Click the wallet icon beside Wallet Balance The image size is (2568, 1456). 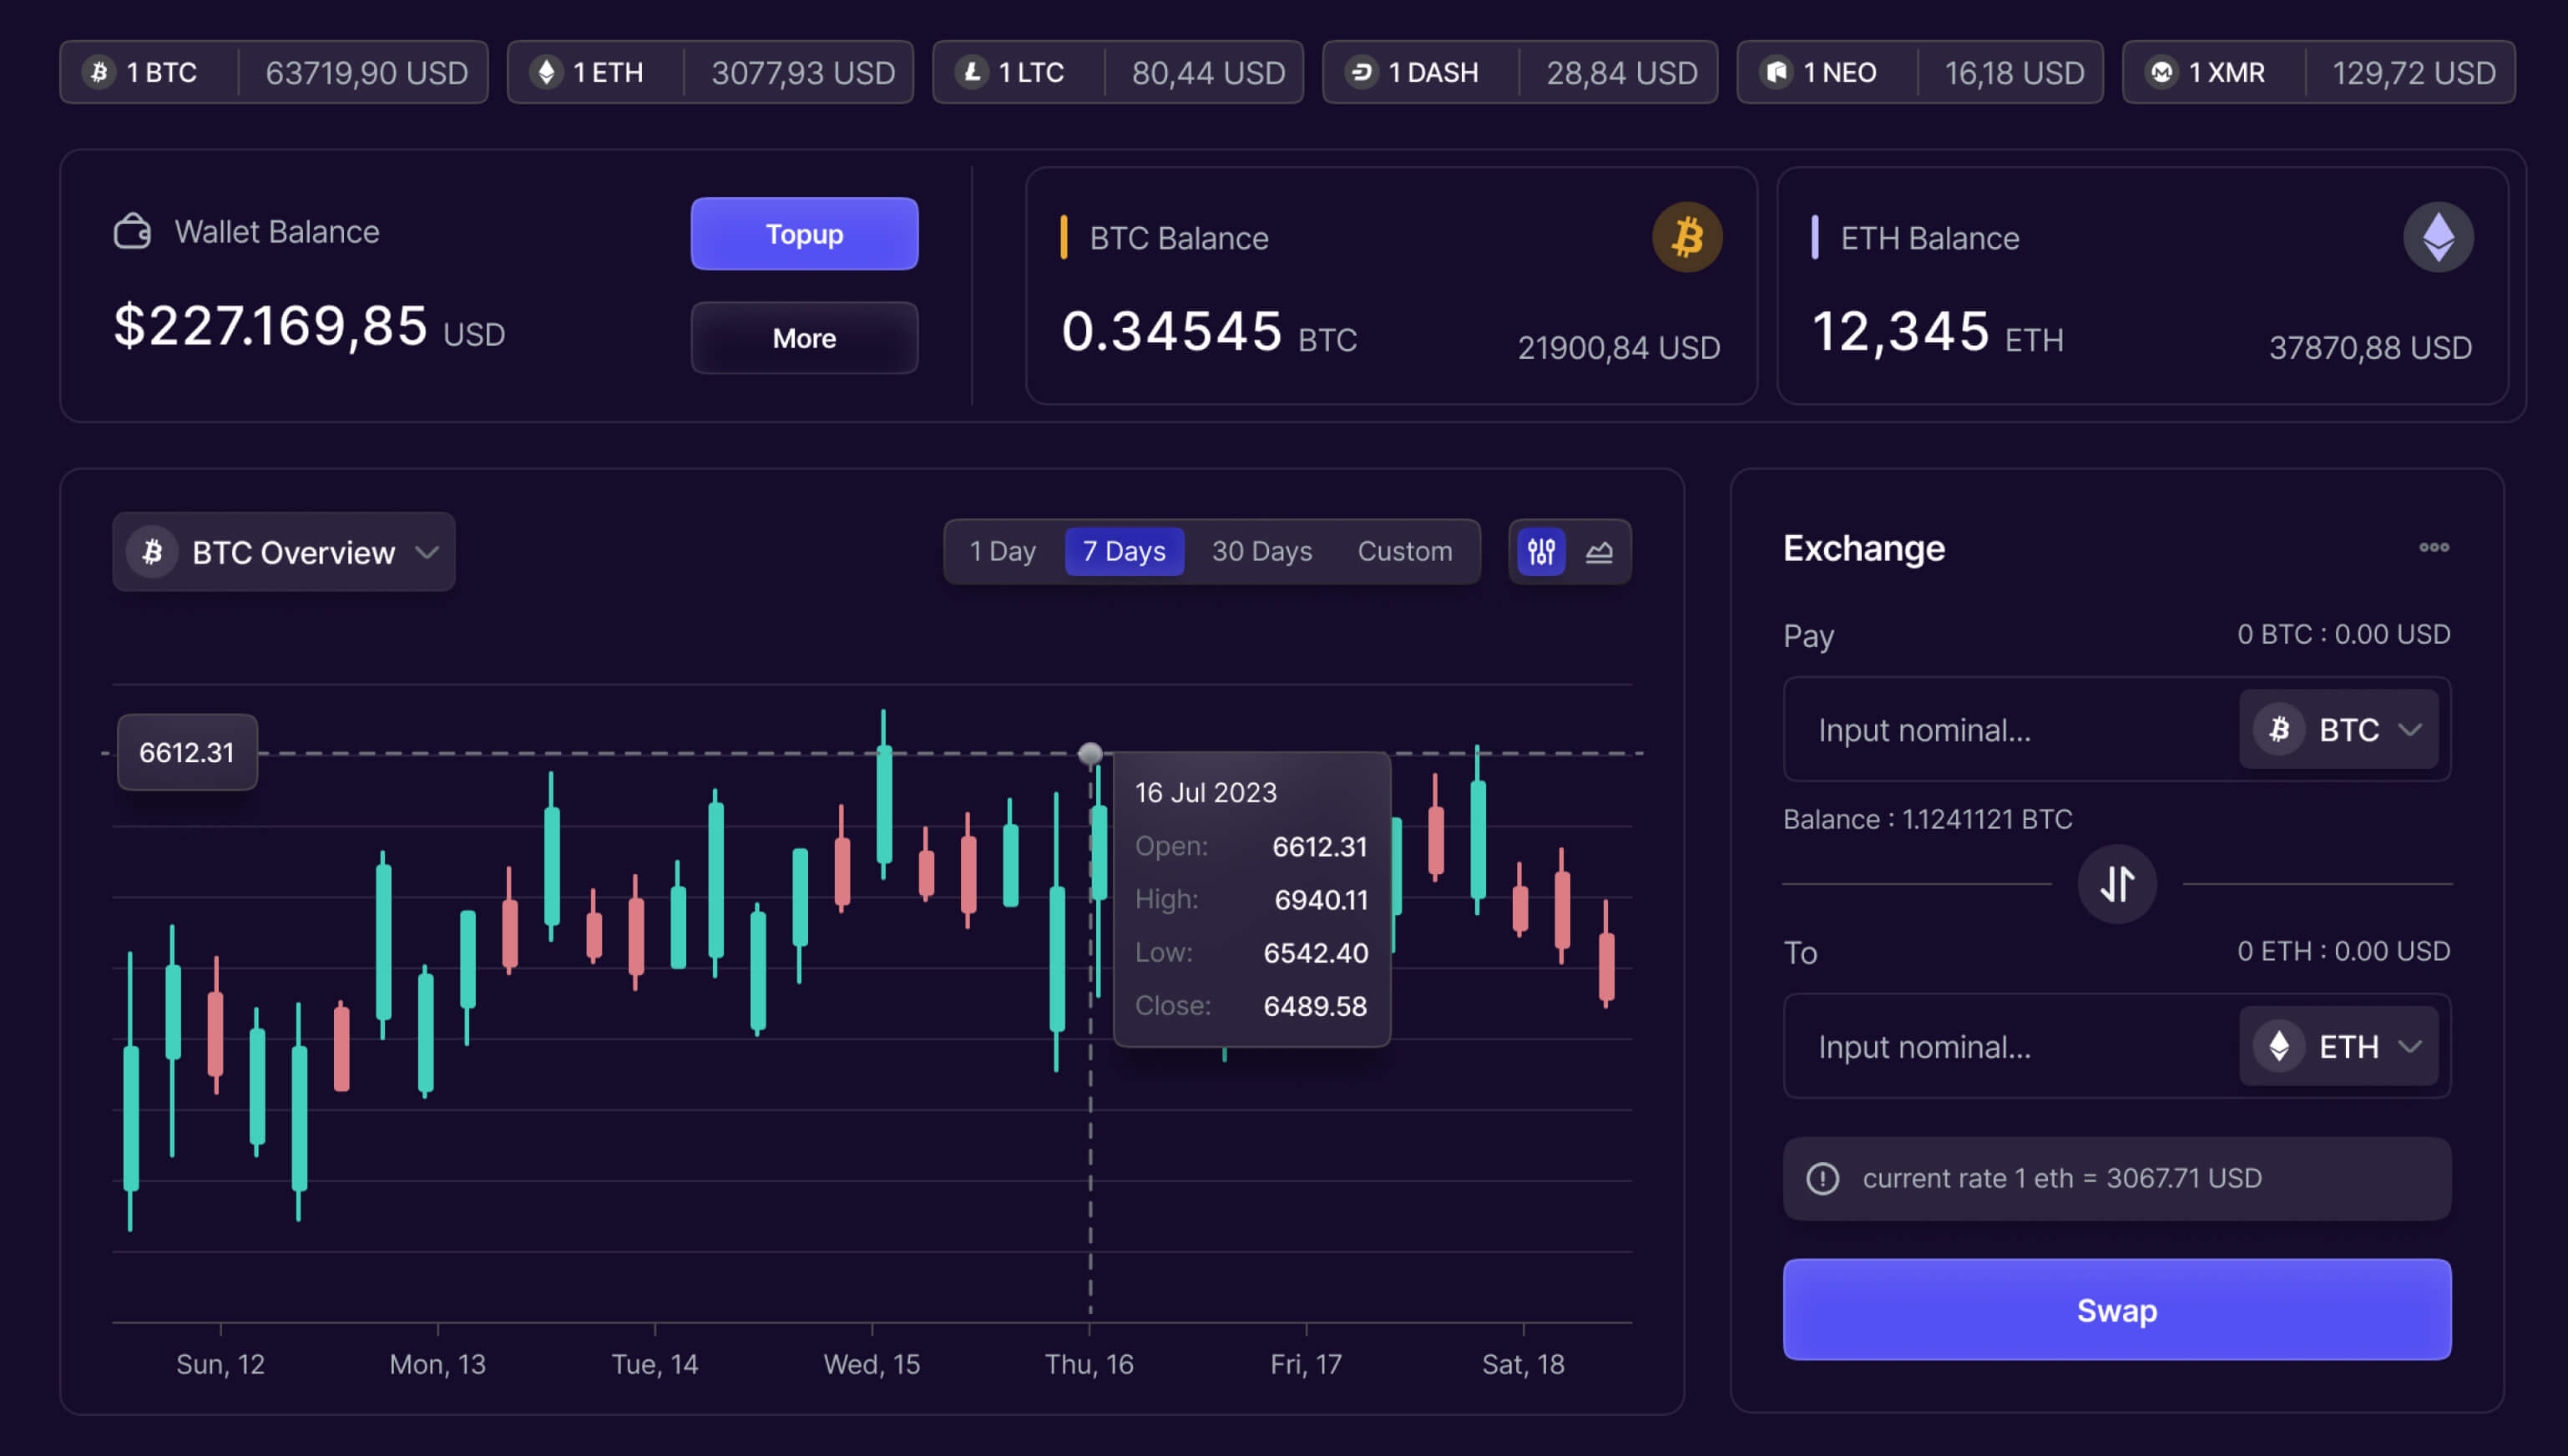tap(132, 232)
